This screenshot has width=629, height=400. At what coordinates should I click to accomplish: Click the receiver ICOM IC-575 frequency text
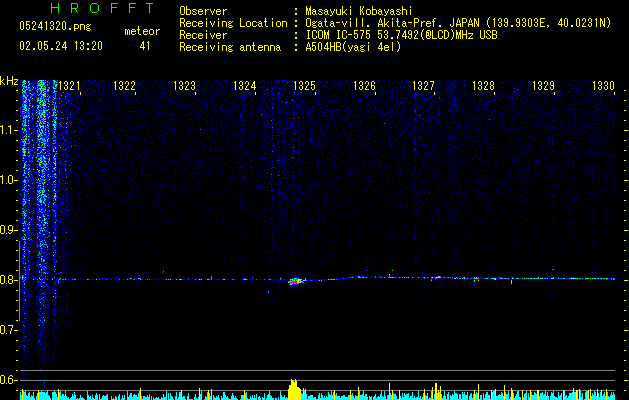[x=401, y=35]
